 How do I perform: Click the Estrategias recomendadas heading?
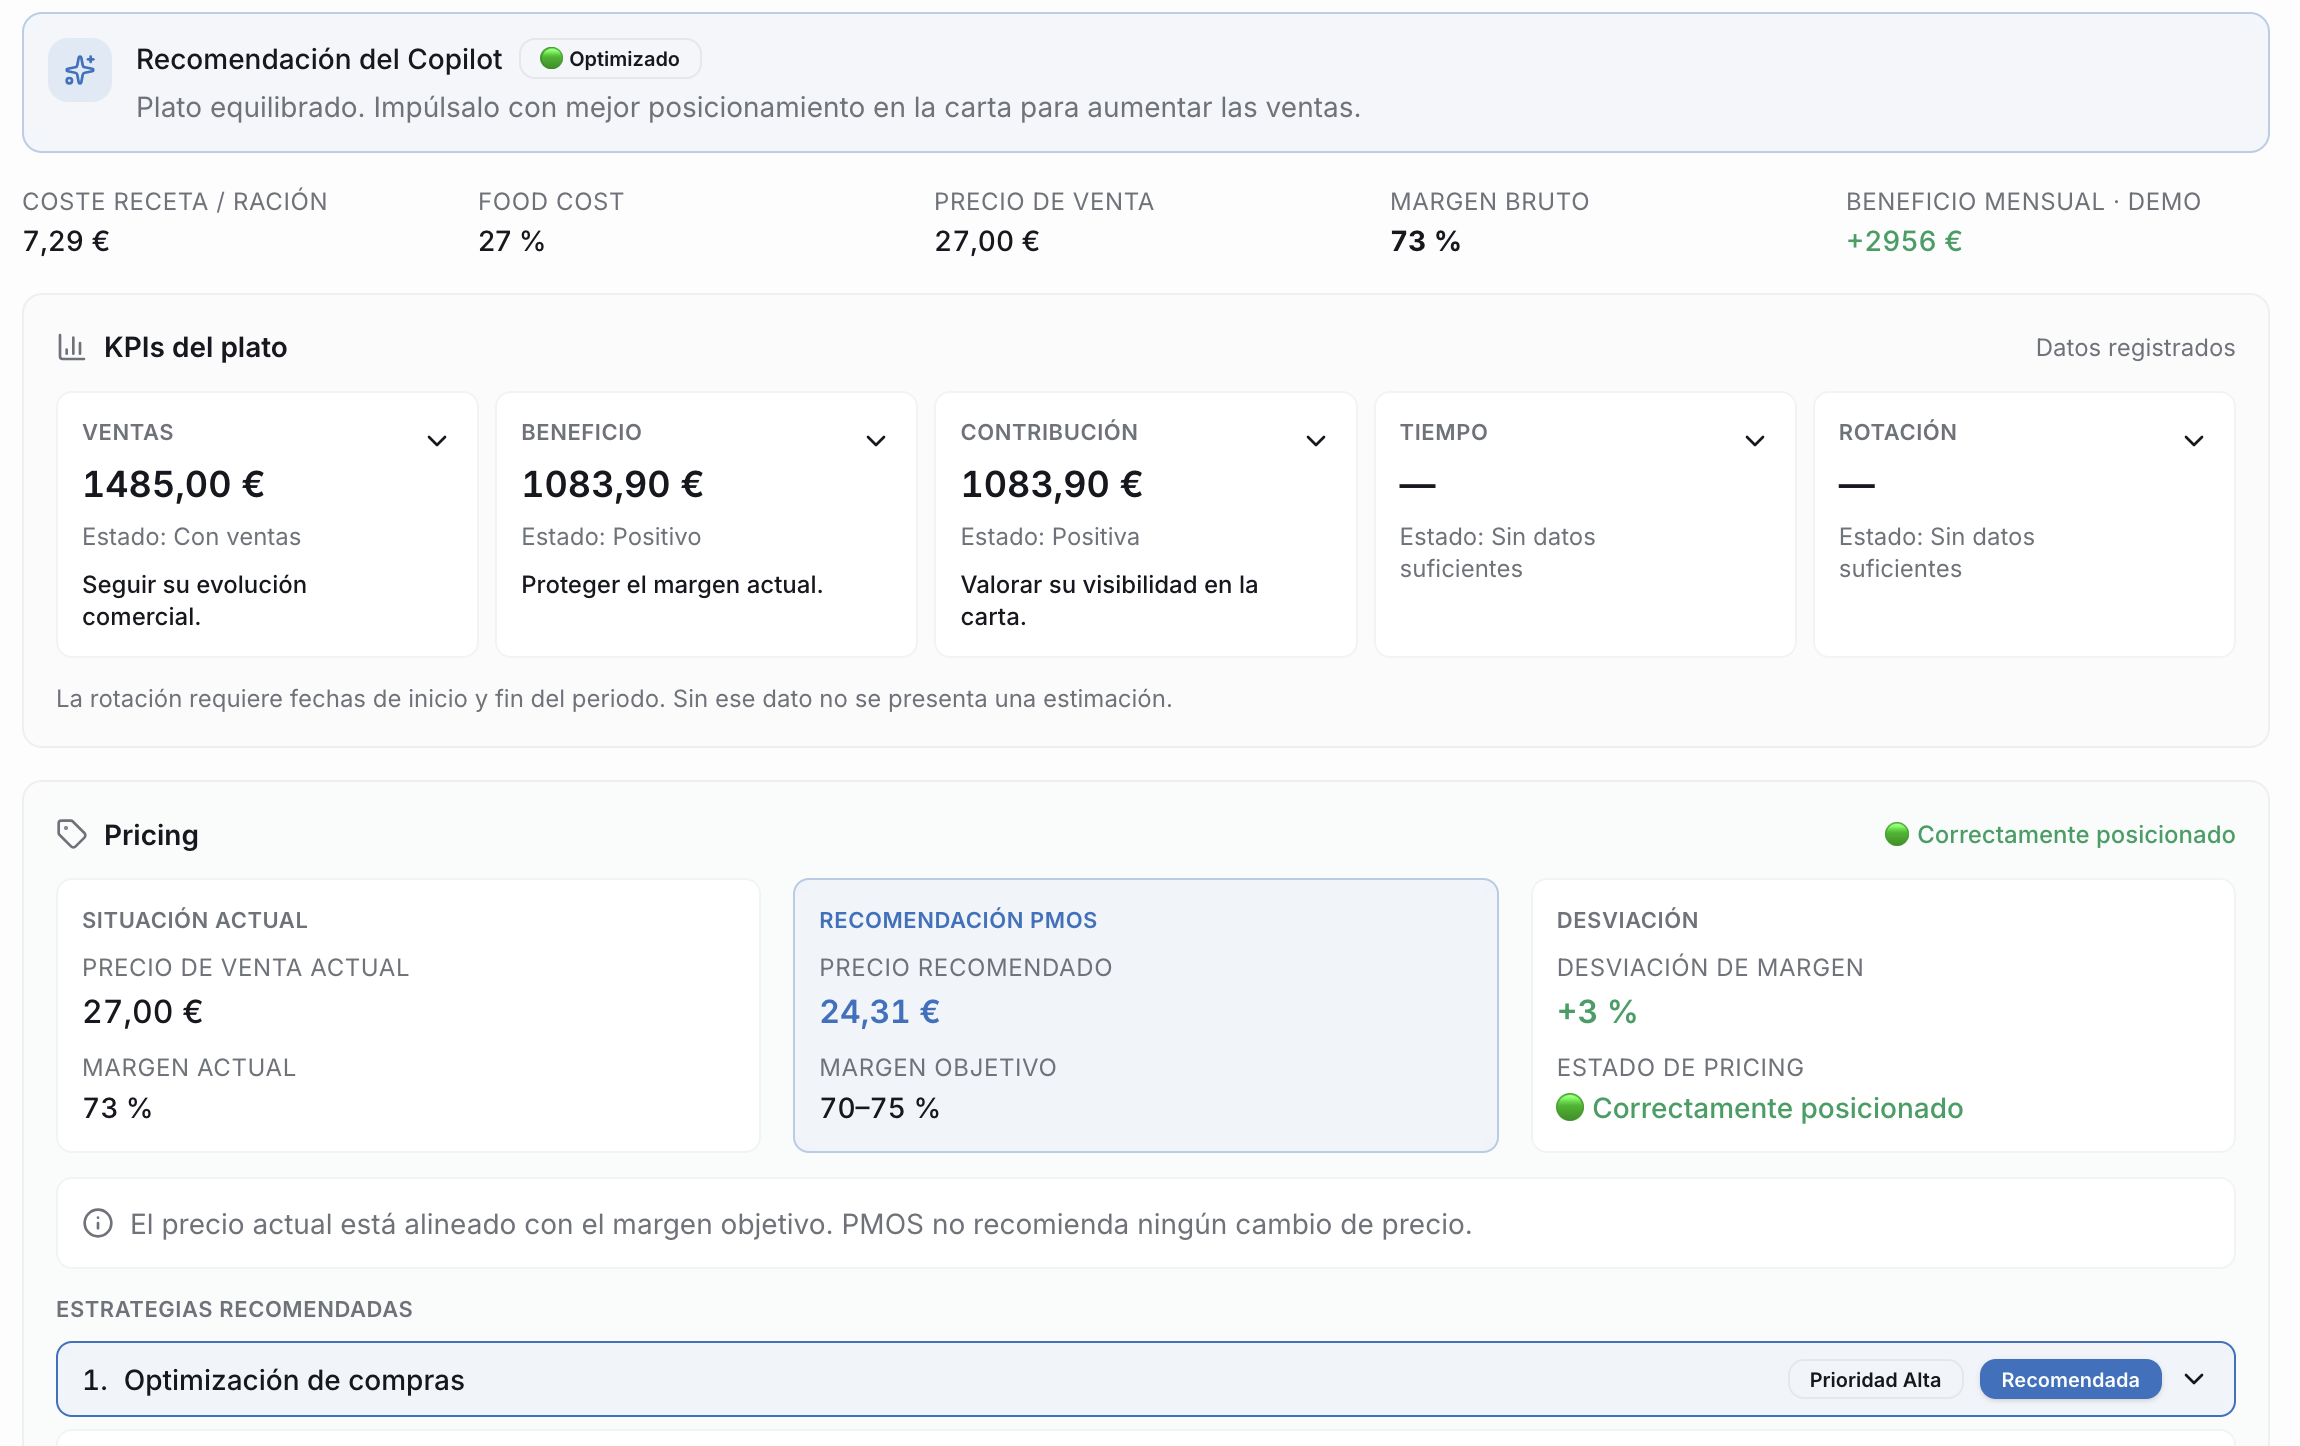pos(234,1309)
